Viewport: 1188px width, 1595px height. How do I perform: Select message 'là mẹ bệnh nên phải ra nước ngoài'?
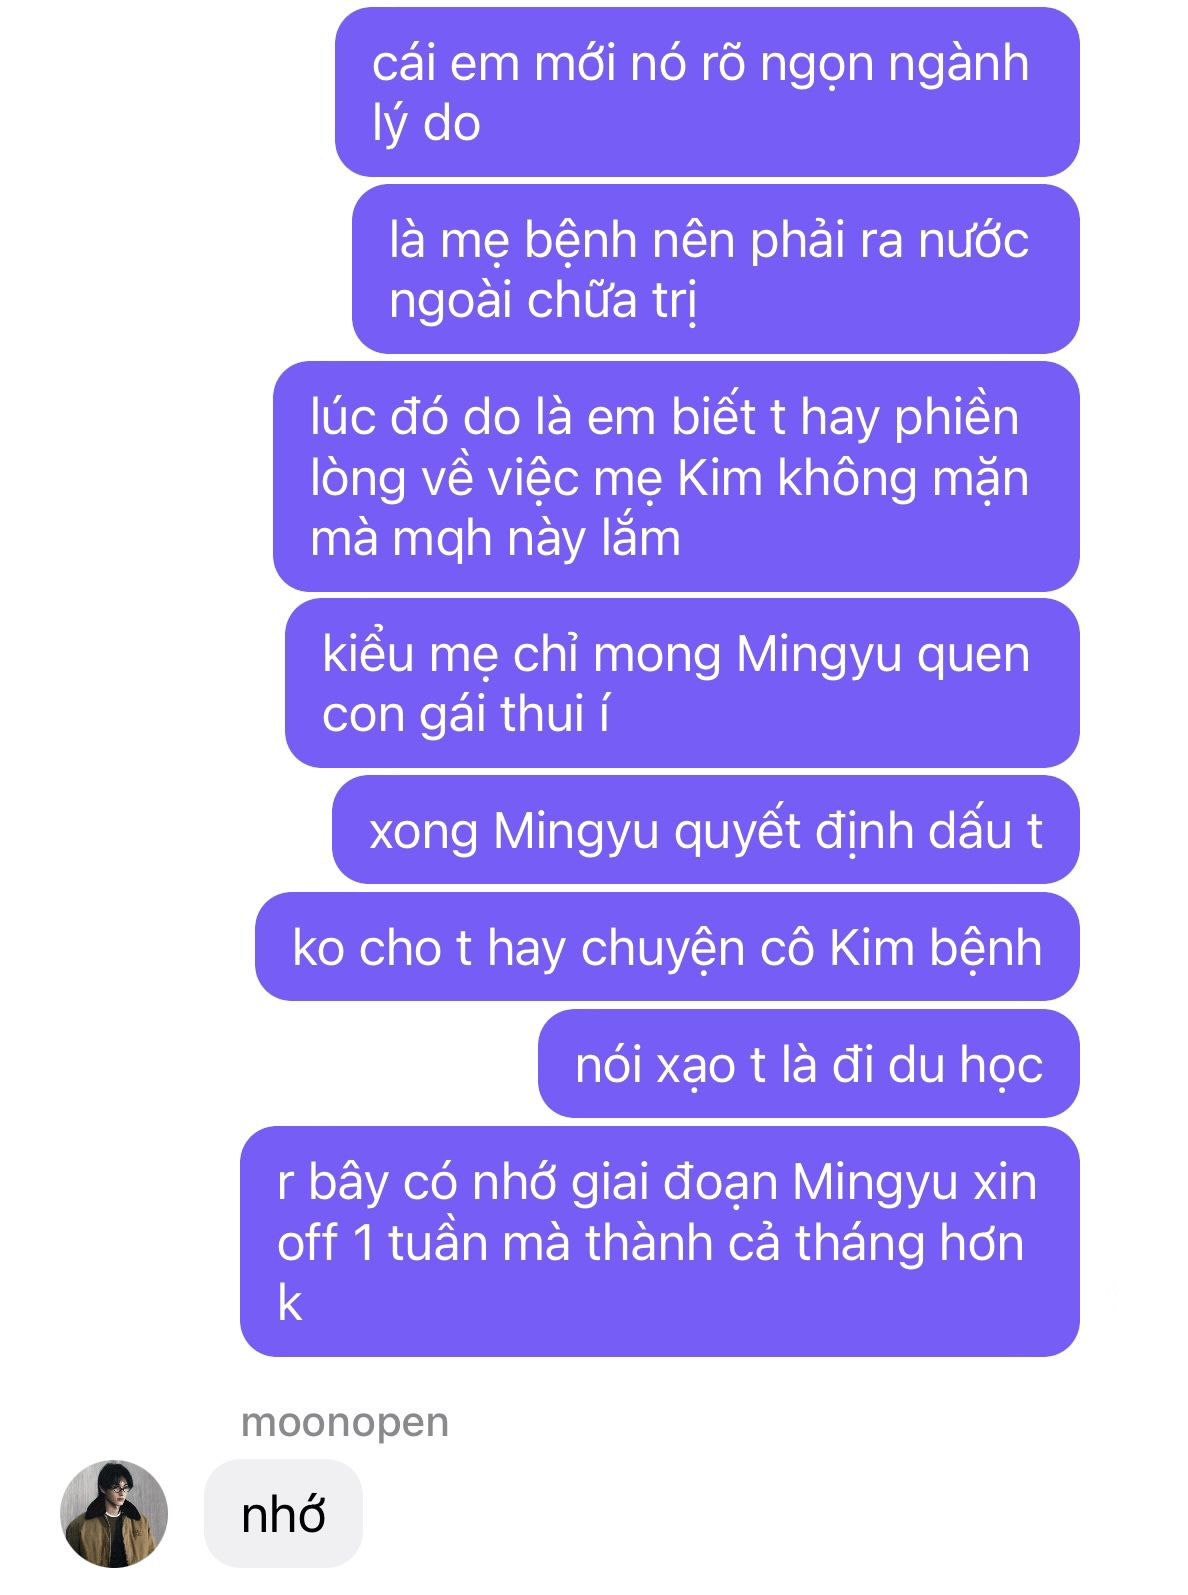coord(716,269)
